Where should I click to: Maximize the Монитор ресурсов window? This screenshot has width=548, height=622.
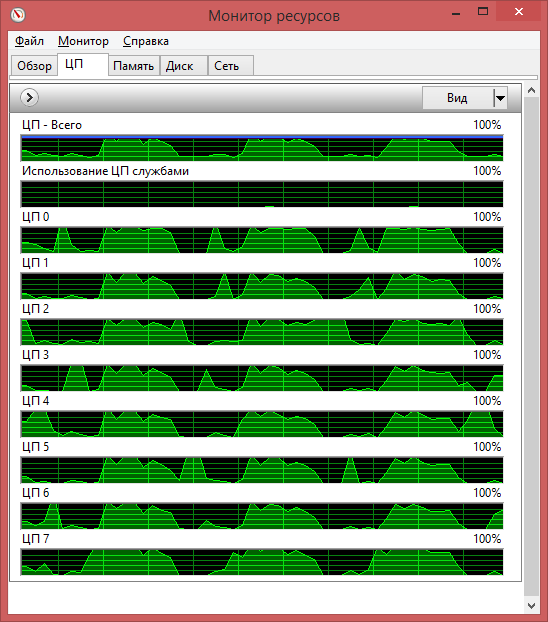pos(483,12)
